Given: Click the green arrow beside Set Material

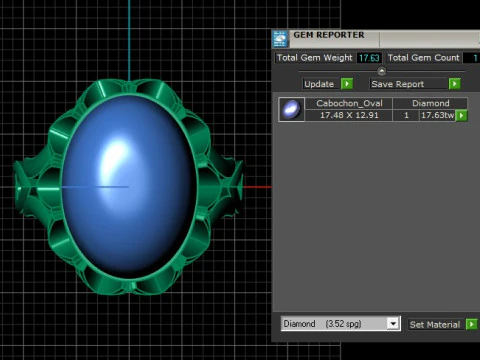Looking at the screenshot, I should [x=471, y=324].
